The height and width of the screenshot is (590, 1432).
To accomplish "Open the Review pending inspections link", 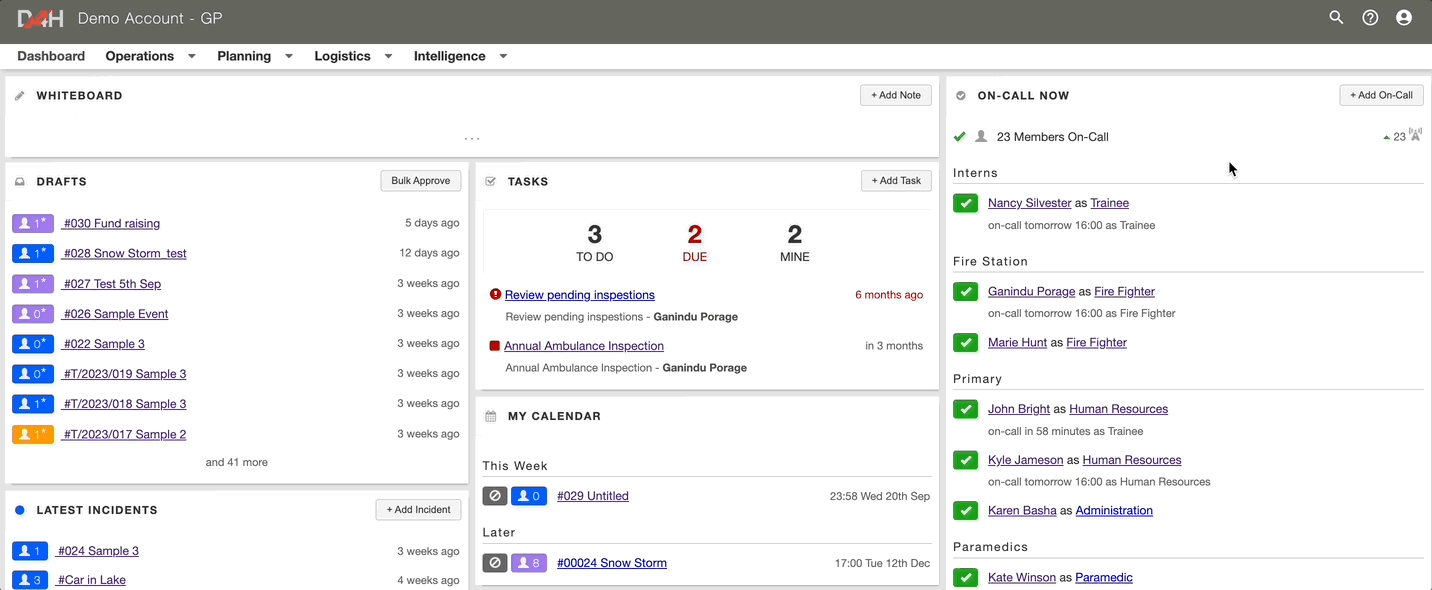I will coord(580,295).
